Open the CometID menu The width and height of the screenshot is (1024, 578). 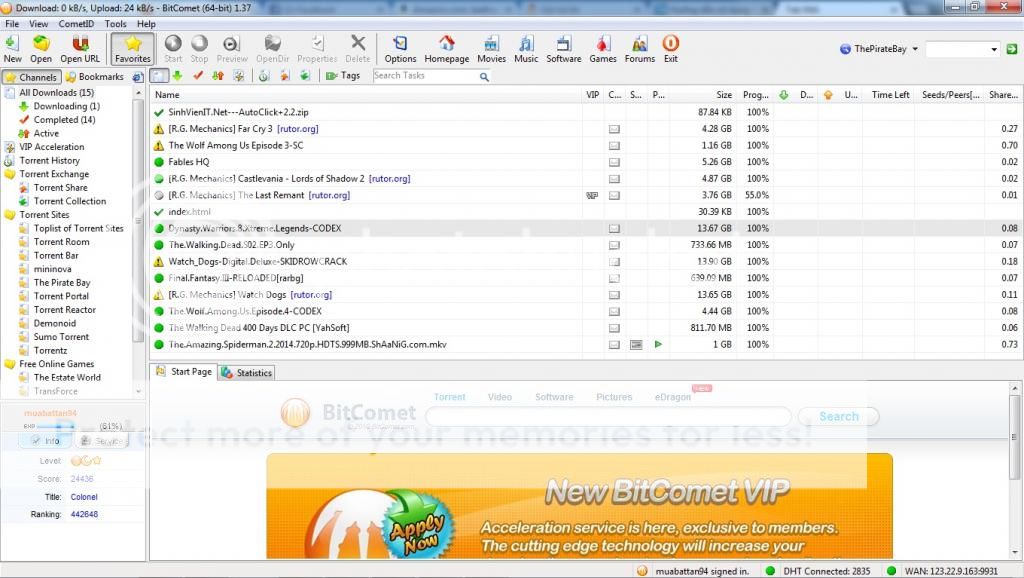click(76, 24)
